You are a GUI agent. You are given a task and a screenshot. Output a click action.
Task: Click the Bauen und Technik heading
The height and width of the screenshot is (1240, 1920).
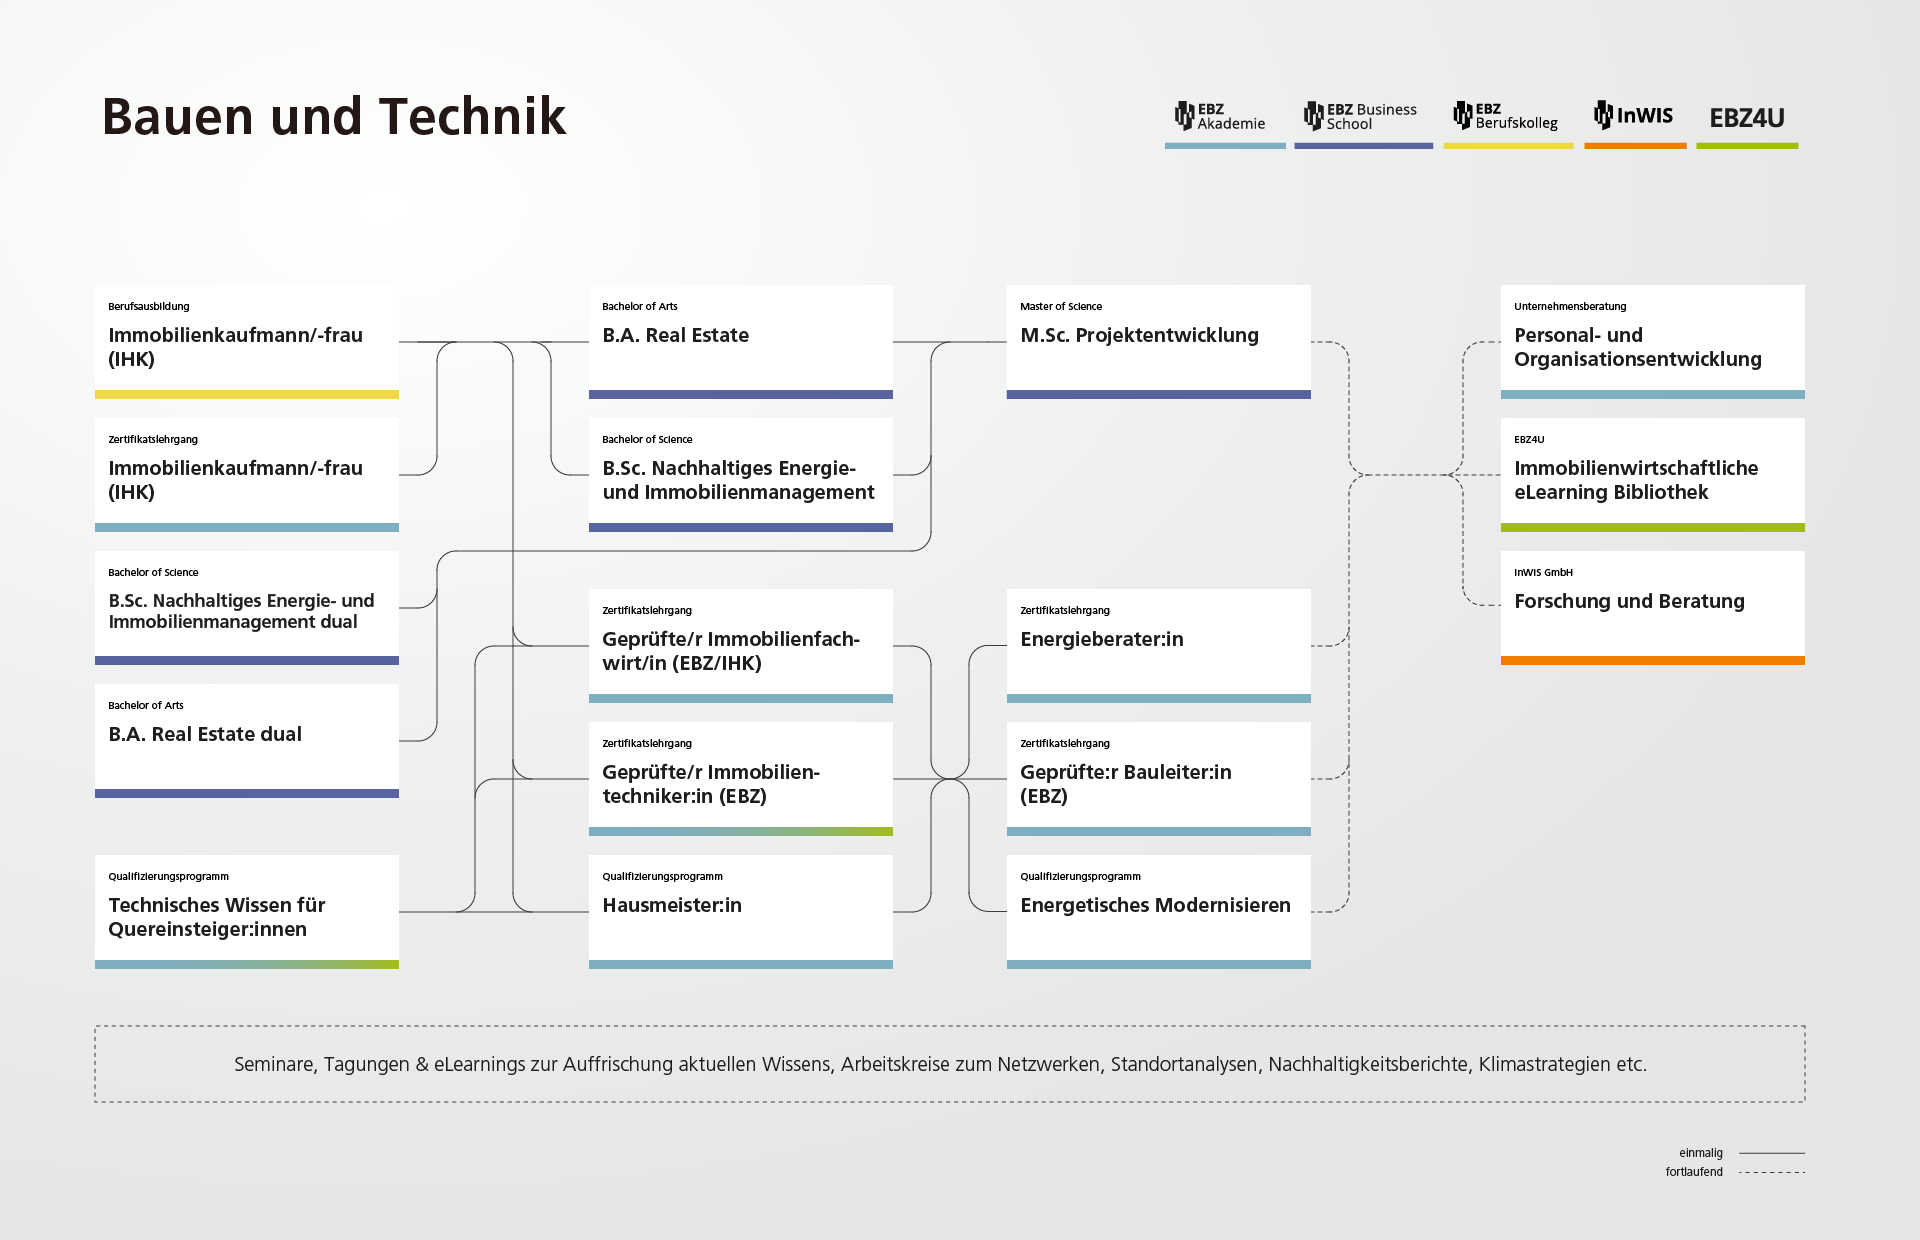pos(334,116)
